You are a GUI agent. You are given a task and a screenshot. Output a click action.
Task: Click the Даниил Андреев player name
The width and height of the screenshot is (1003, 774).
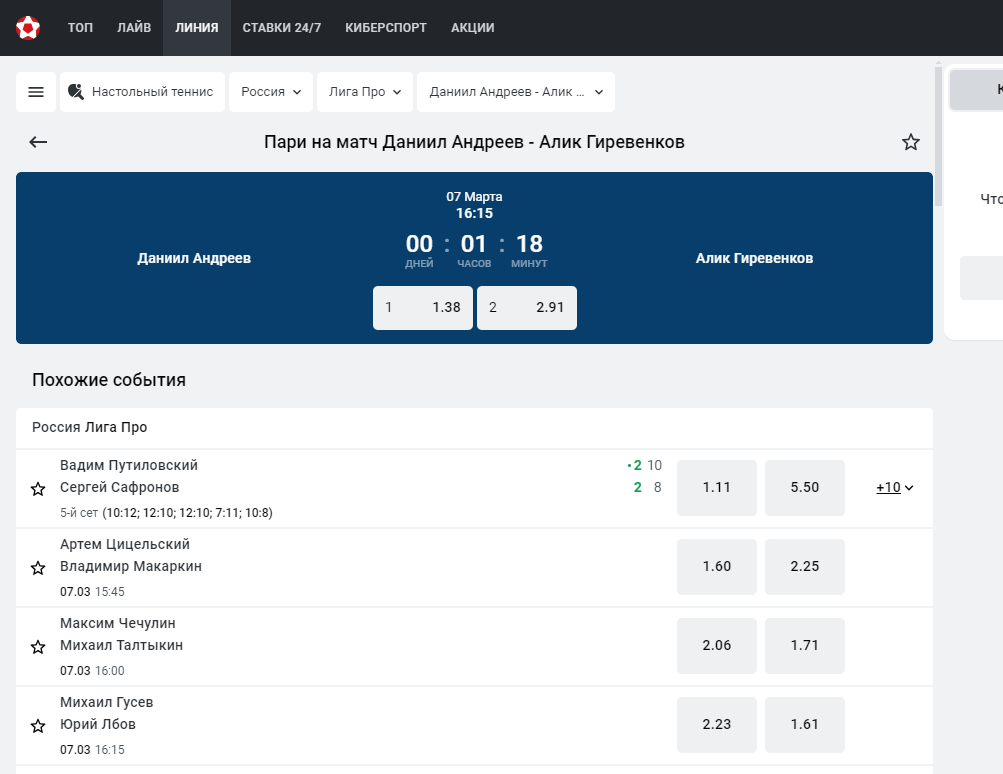pos(194,258)
